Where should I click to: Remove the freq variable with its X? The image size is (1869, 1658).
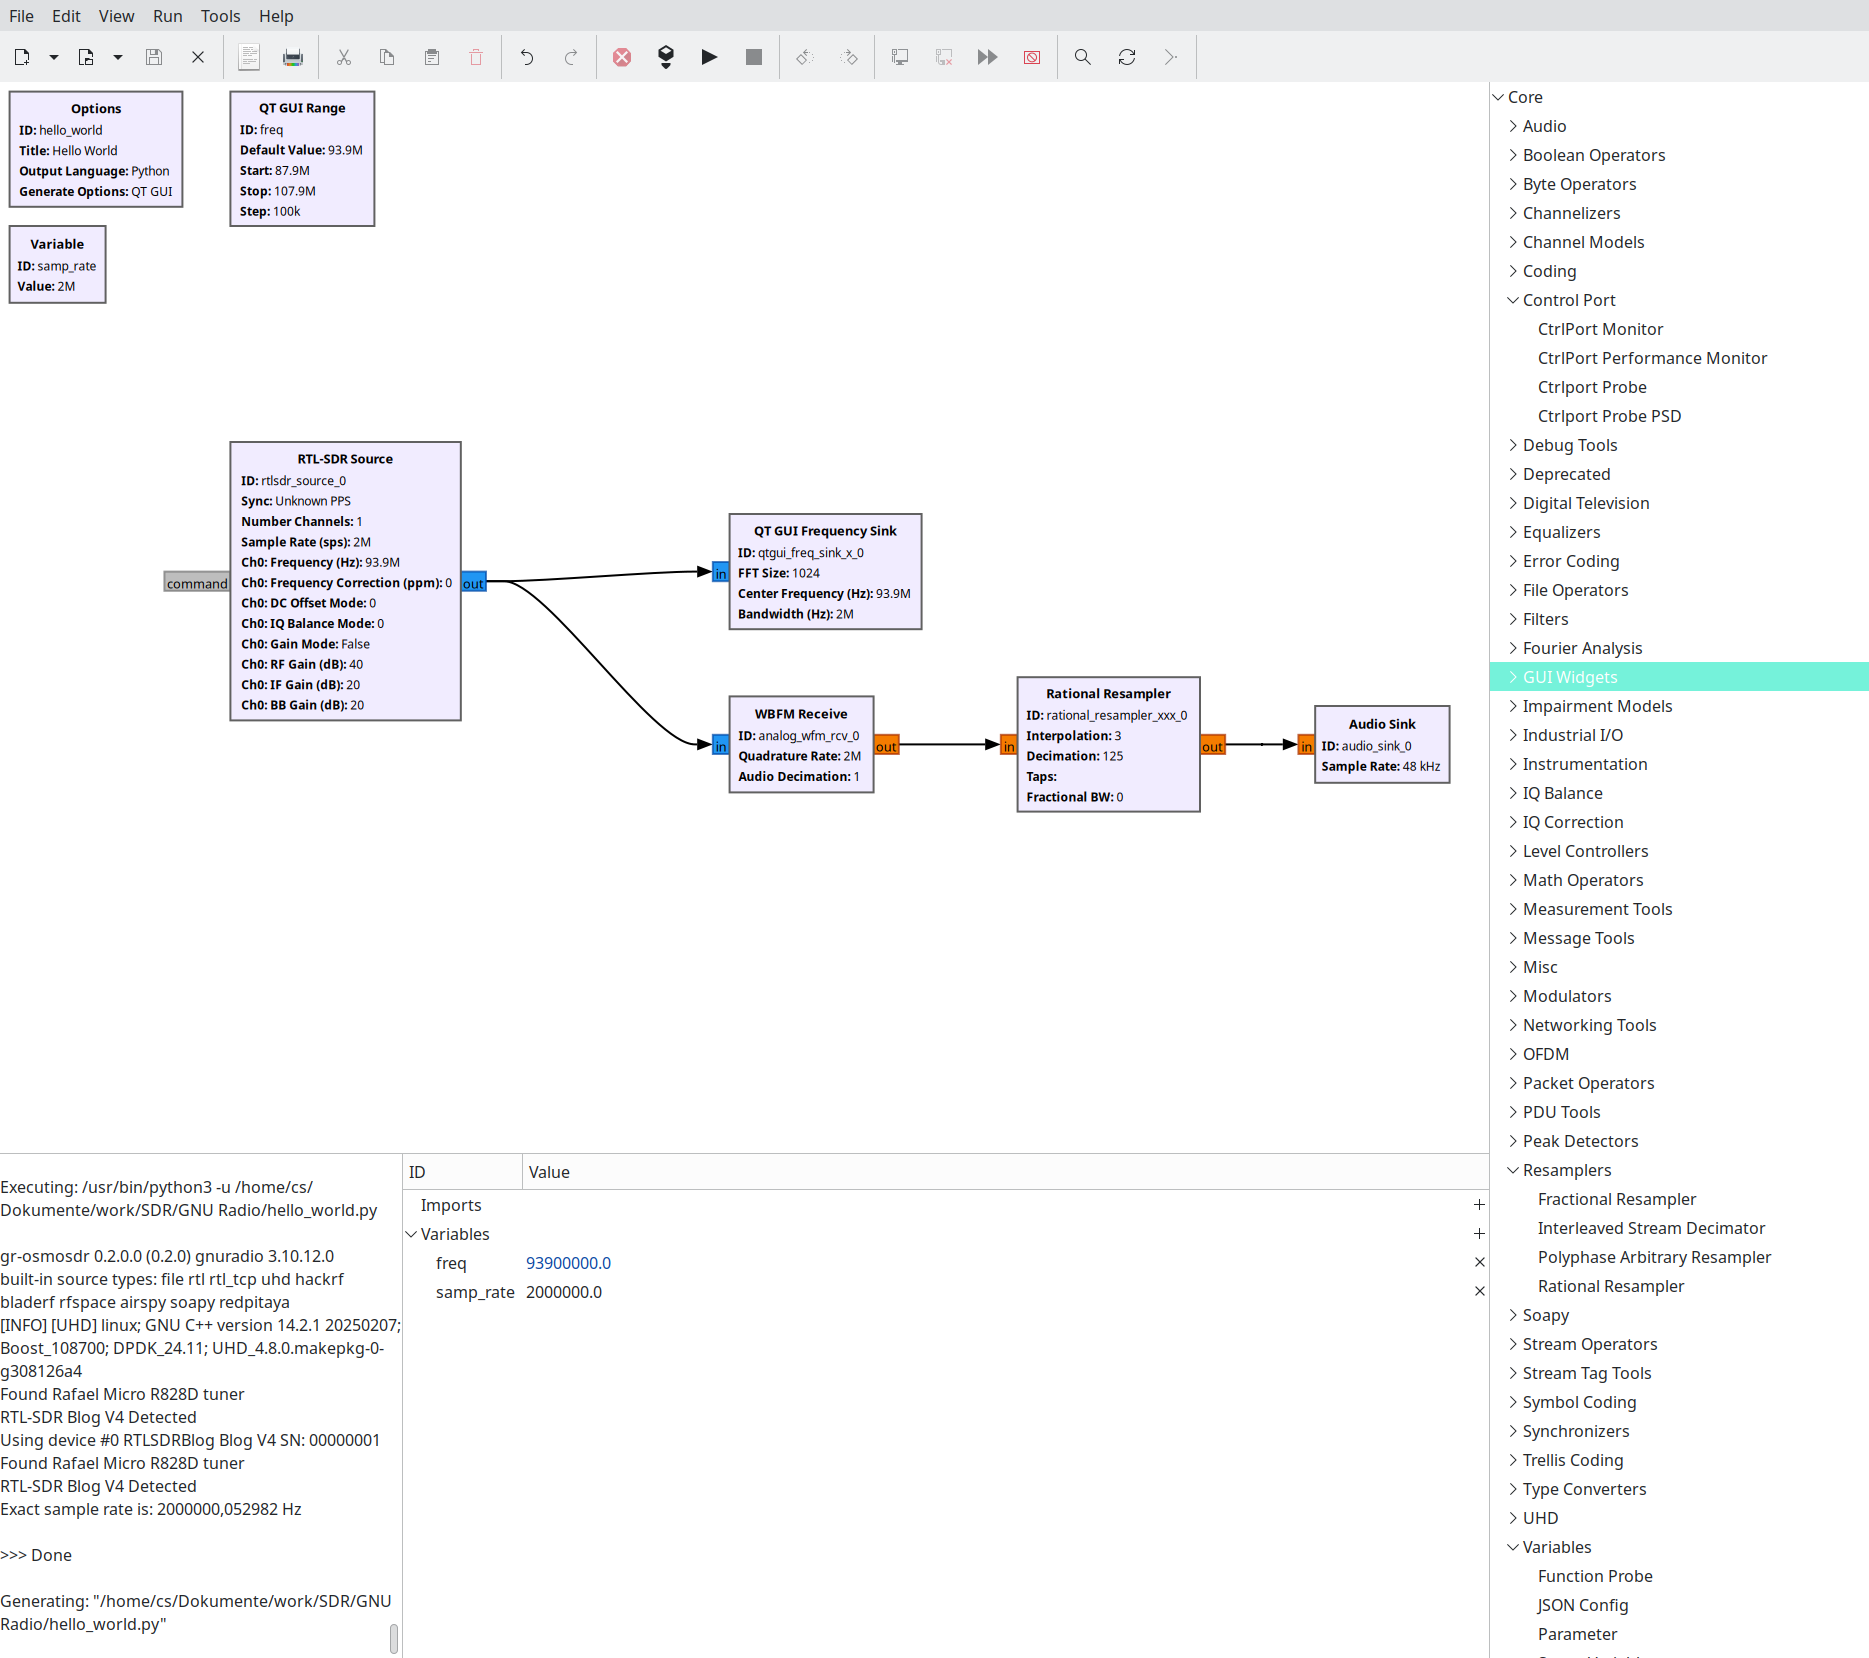(x=1479, y=1263)
